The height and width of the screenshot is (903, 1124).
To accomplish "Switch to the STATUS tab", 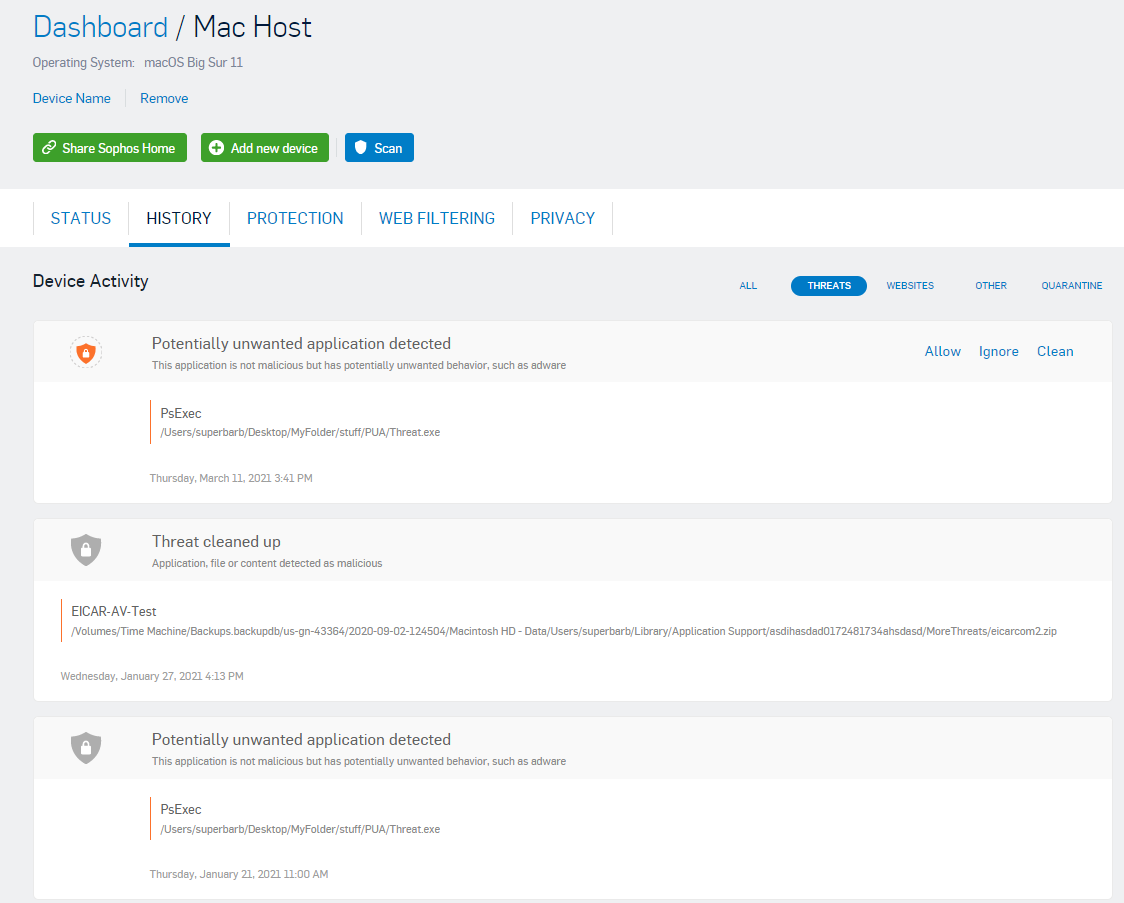I will (x=81, y=218).
